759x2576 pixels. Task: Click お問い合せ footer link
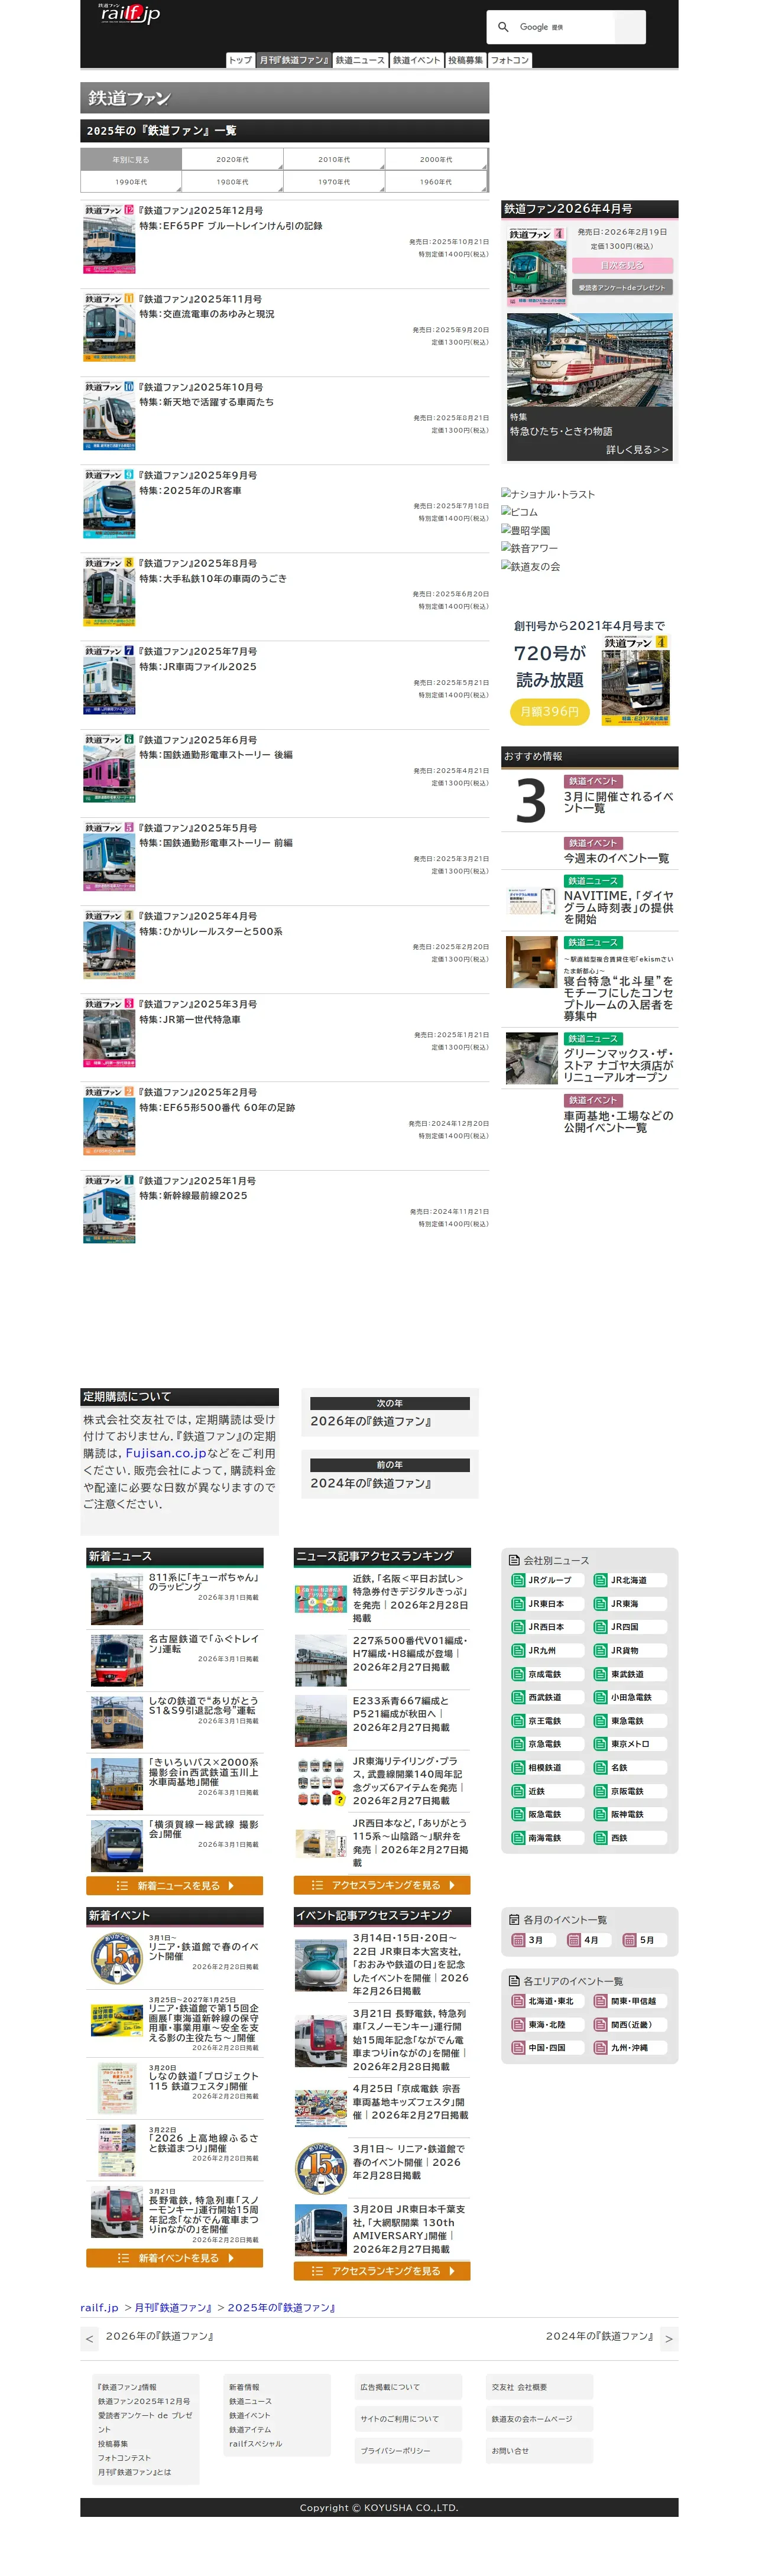coord(510,2451)
